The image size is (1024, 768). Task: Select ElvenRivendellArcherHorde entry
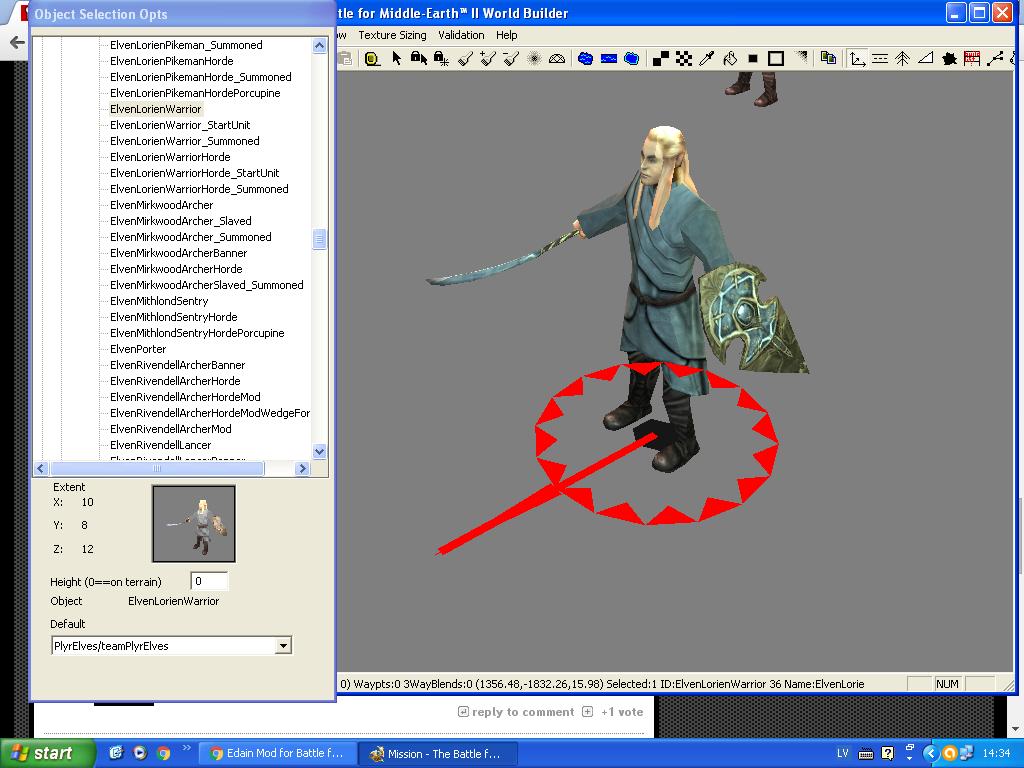pyautogui.click(x=175, y=381)
